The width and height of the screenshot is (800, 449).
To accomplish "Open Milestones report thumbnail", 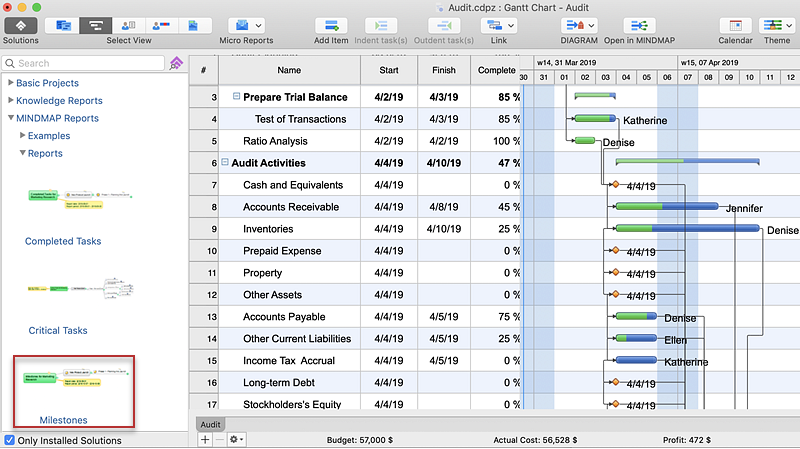I will [74, 378].
